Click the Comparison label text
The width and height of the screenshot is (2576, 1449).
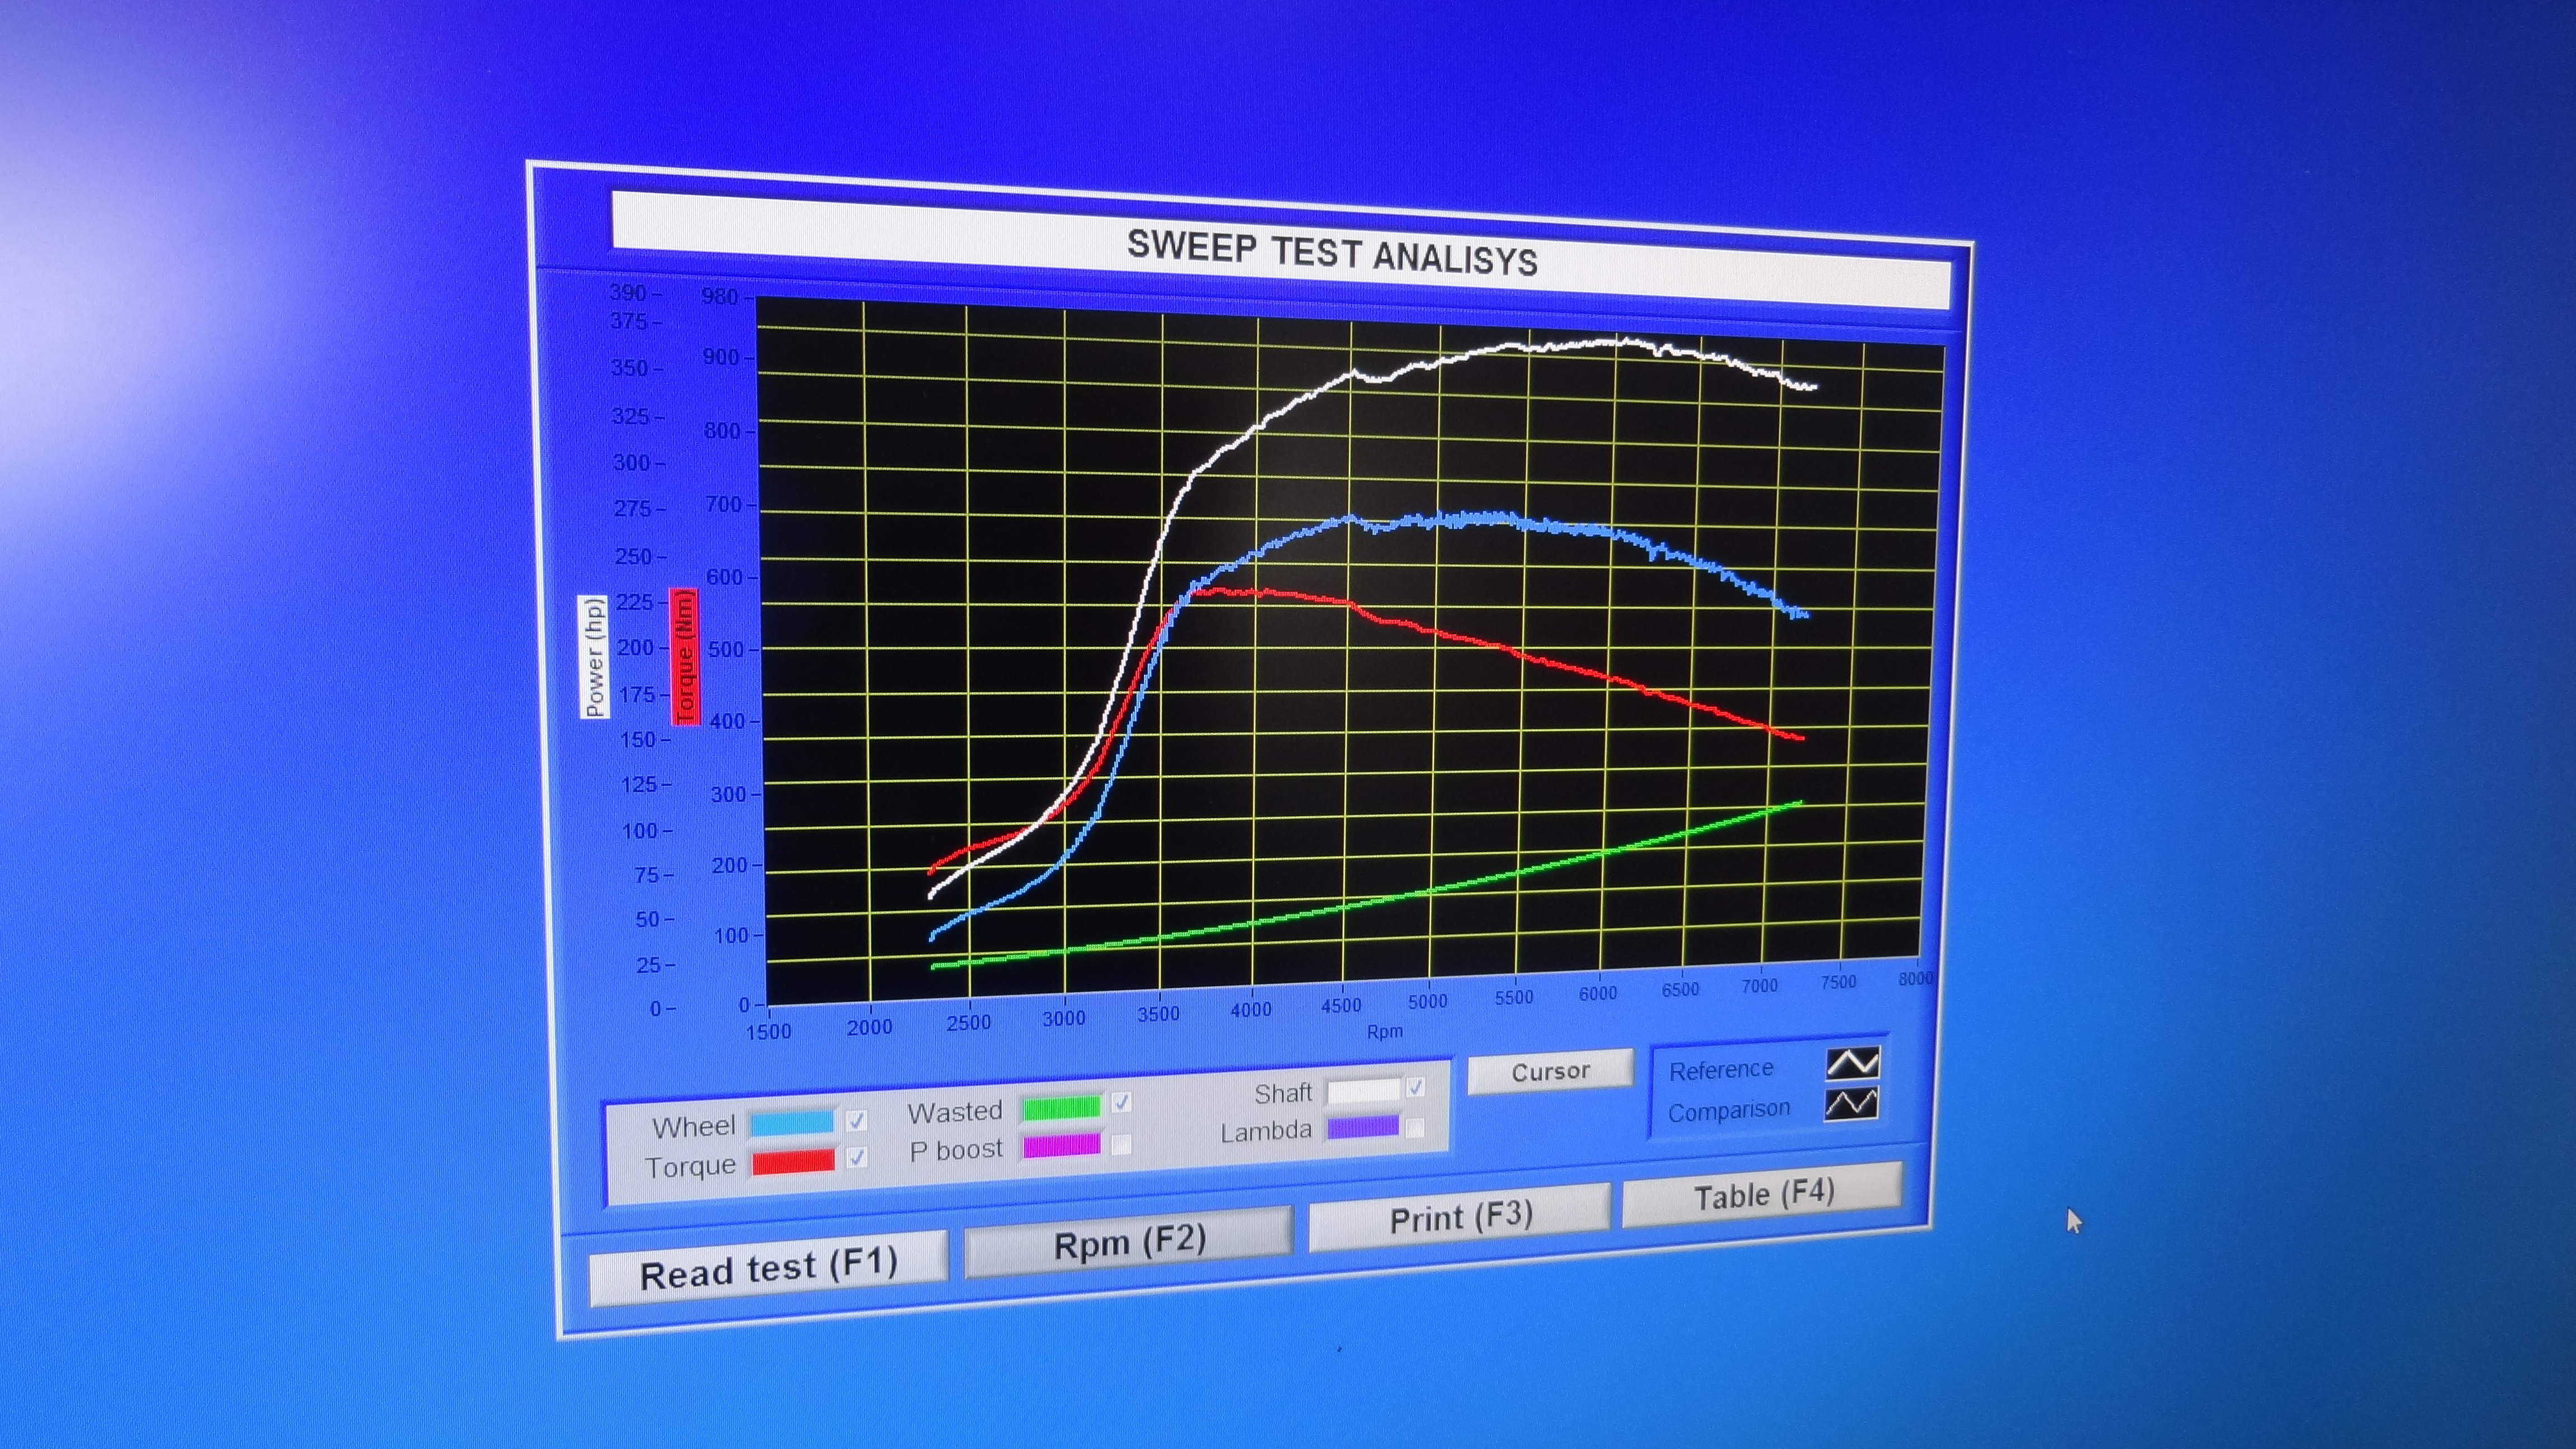[x=1729, y=1110]
